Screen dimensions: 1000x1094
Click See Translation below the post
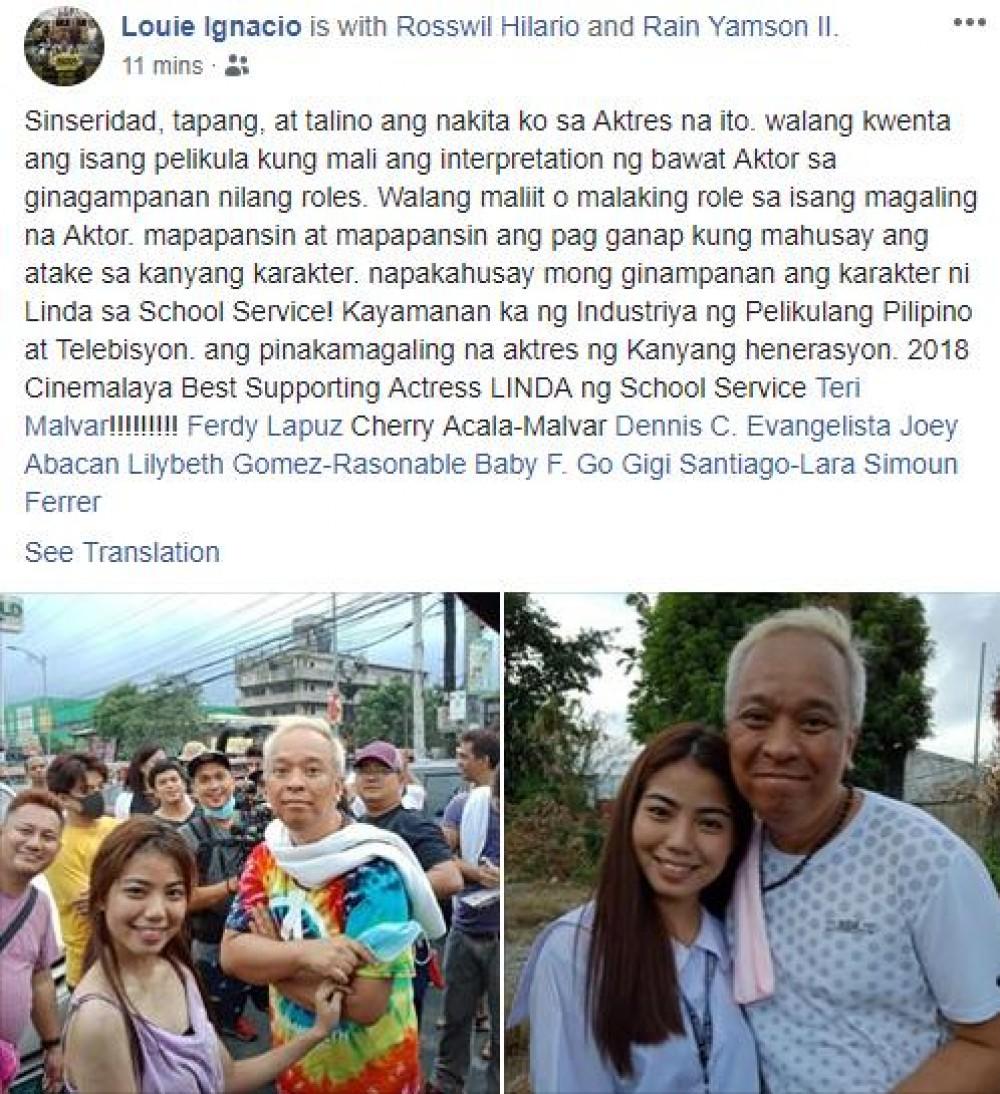122,552
